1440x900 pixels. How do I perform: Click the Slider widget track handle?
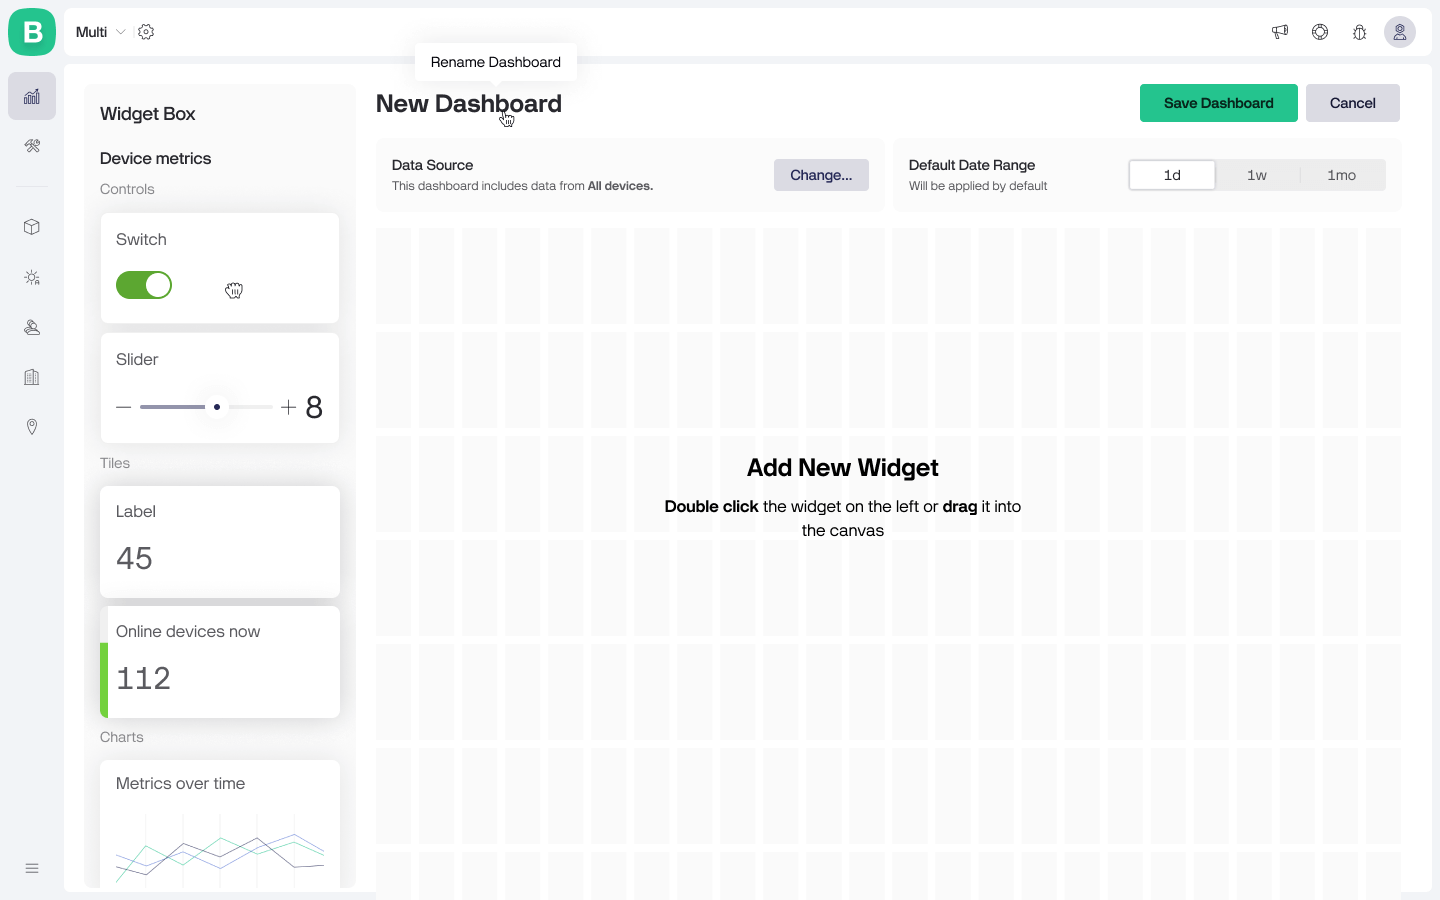pos(217,407)
